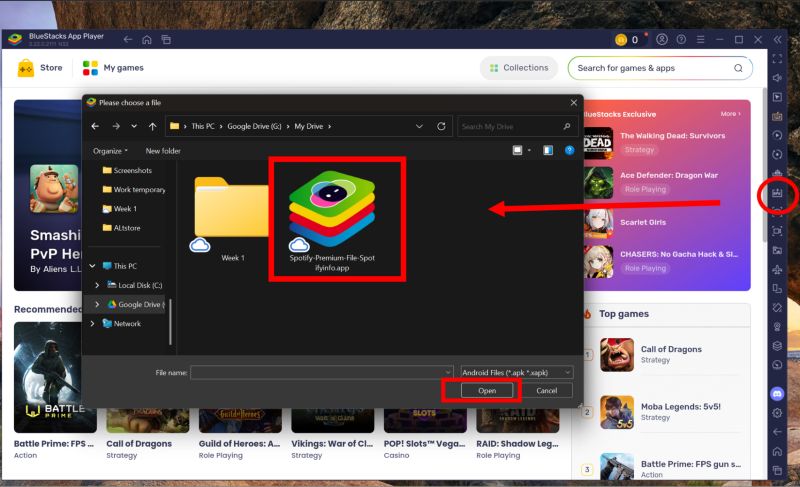This screenshot has height=487, width=800.
Task: Open the File name combo box dropdown arrow
Action: (x=447, y=373)
